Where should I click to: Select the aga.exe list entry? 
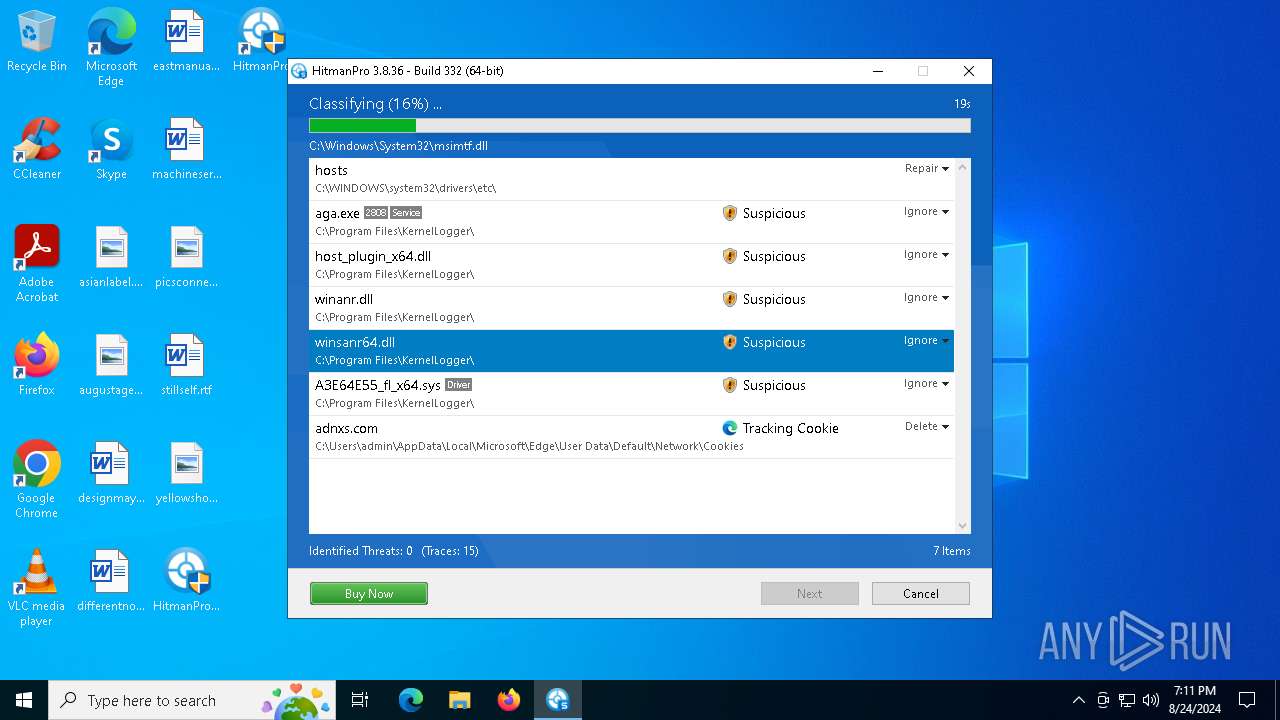pos(632,222)
